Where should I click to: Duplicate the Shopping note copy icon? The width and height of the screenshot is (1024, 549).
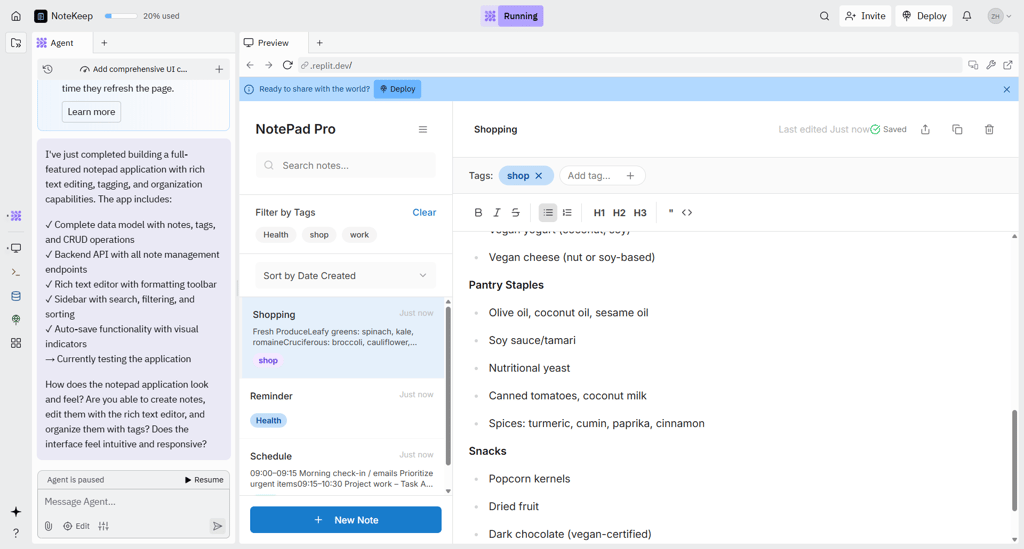pyautogui.click(x=957, y=129)
